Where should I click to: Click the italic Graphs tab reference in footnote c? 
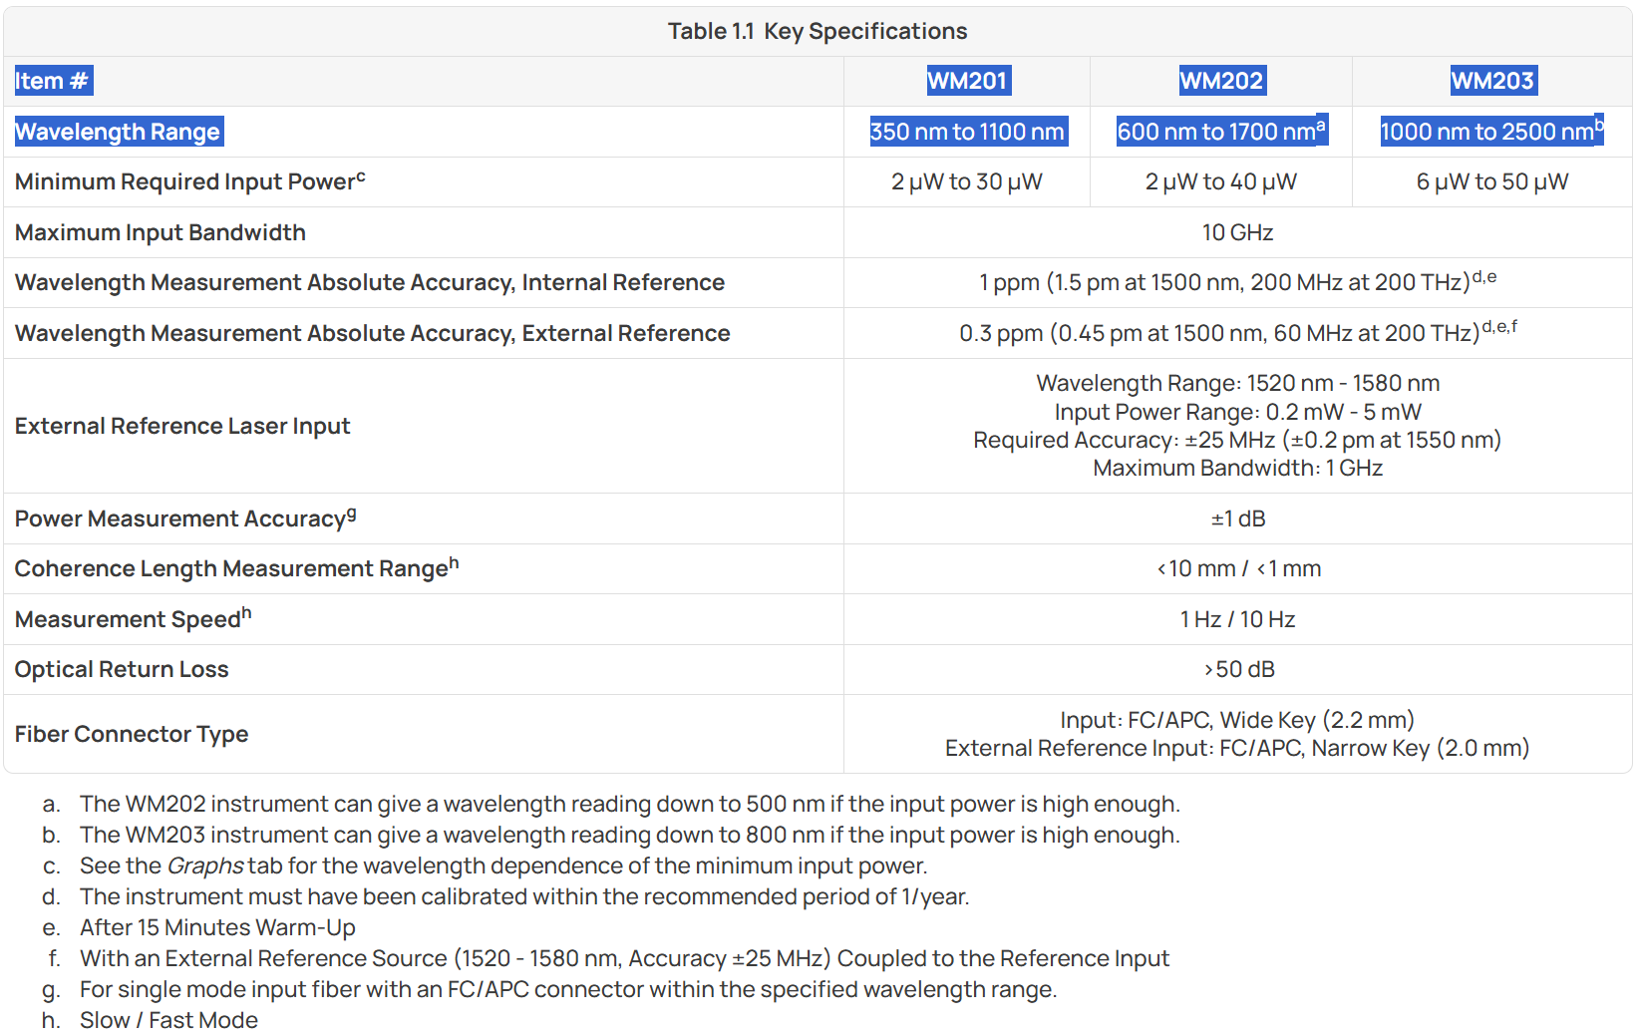(205, 866)
